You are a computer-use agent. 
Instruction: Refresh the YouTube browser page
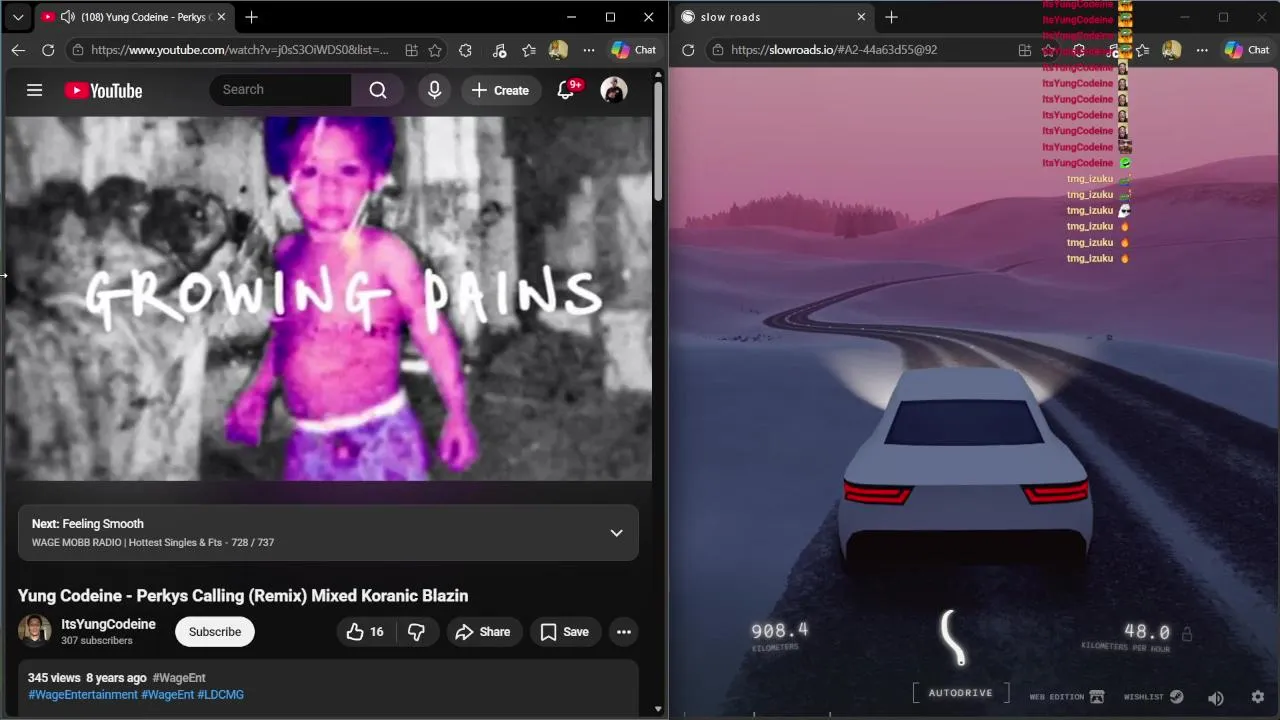[x=48, y=50]
